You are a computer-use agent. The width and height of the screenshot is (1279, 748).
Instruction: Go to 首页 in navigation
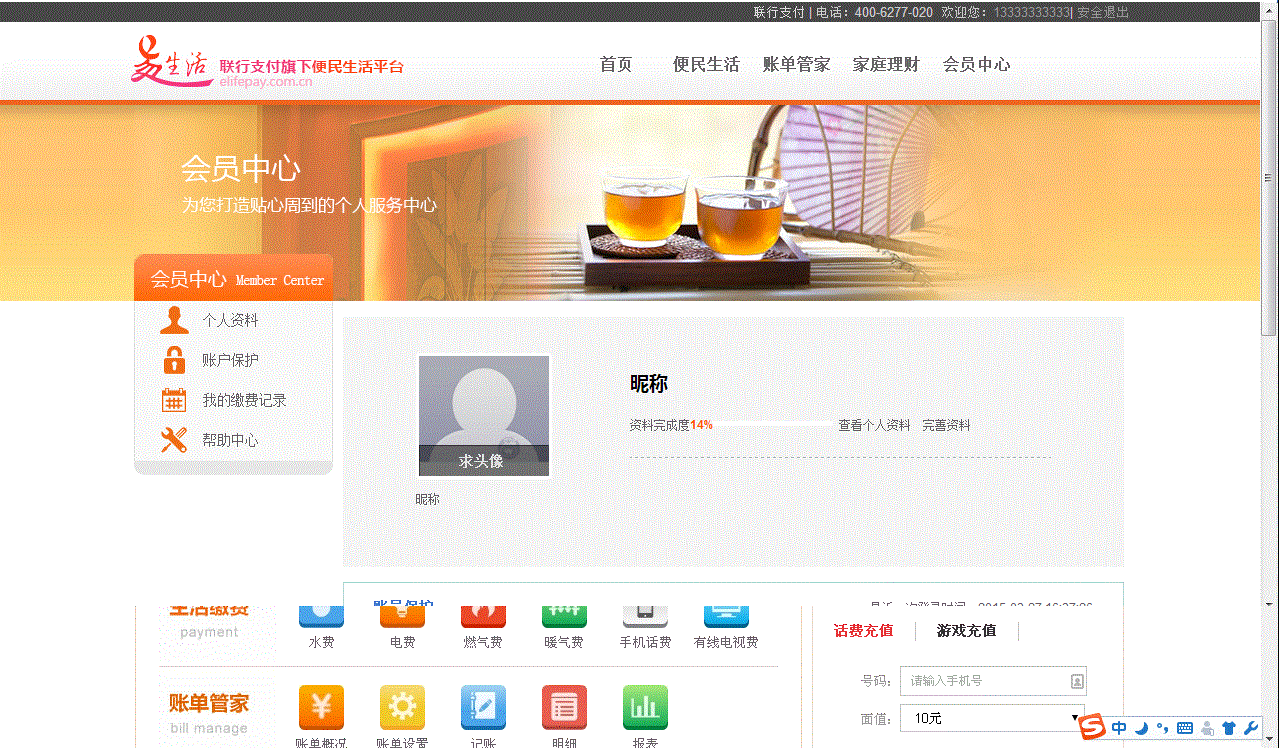(x=616, y=64)
